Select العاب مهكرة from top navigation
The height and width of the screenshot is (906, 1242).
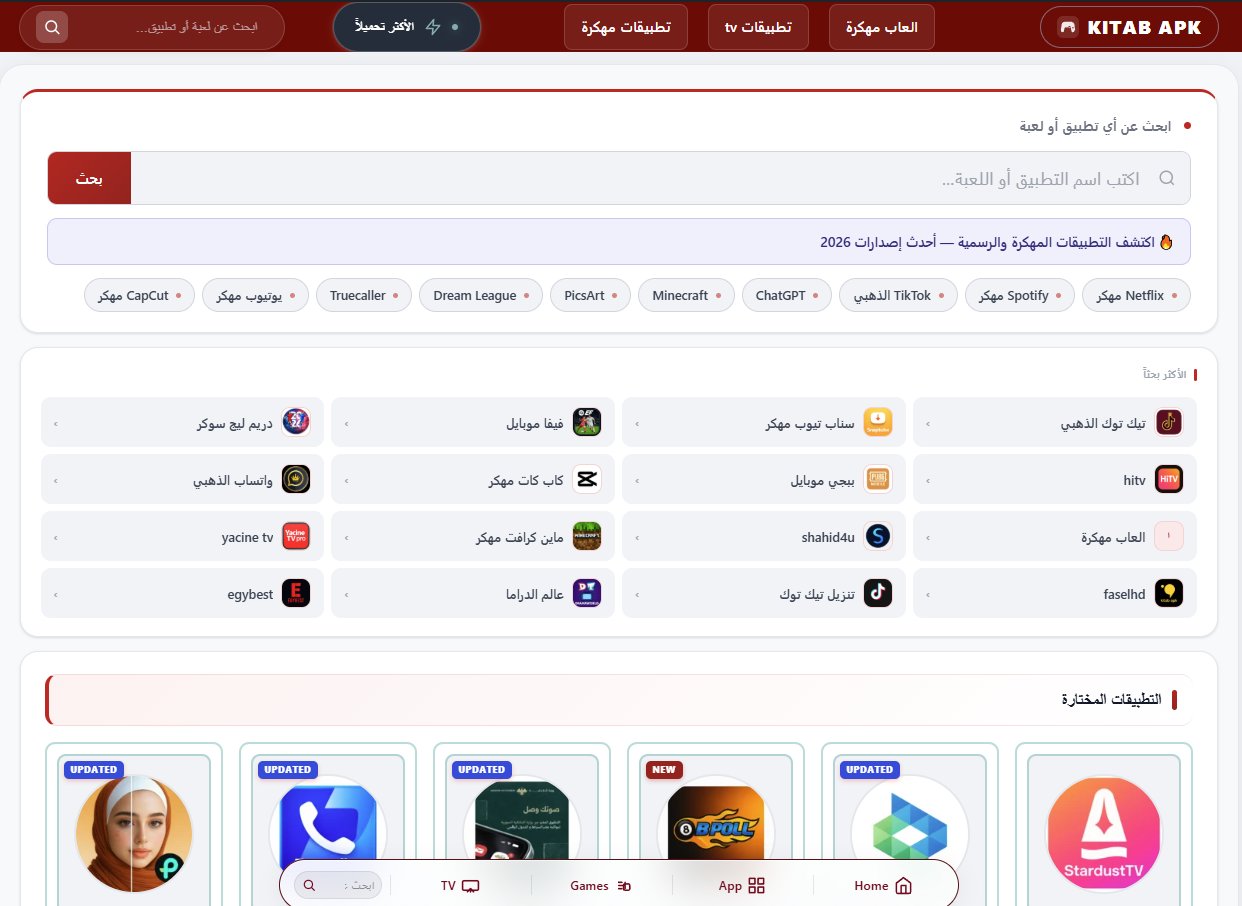coord(881,27)
